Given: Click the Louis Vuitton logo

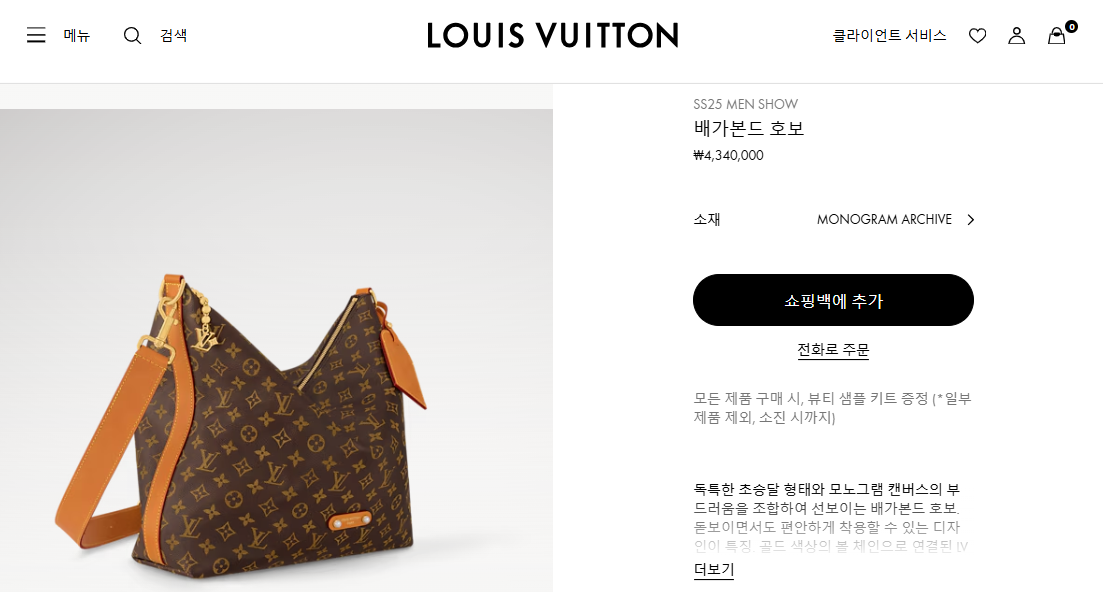Looking at the screenshot, I should pos(552,35).
